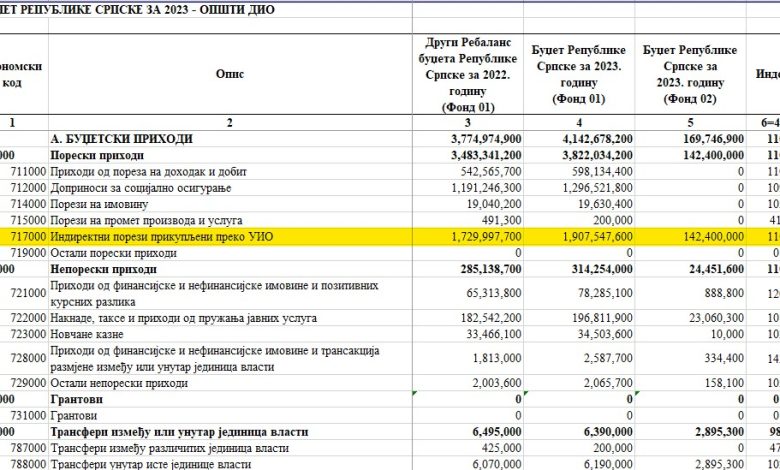Click the code cell 711000
The image size is (780, 470).
[x=28, y=172]
